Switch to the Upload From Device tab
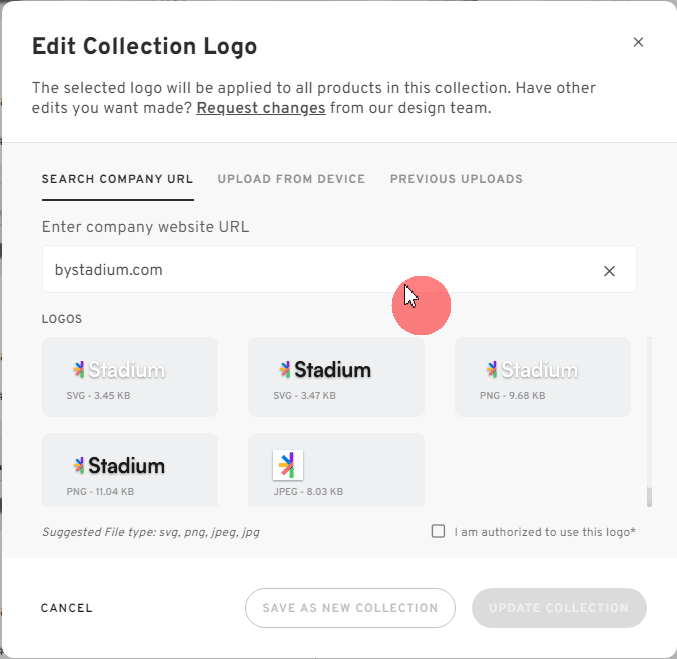Viewport: 677px width, 659px height. (x=291, y=179)
